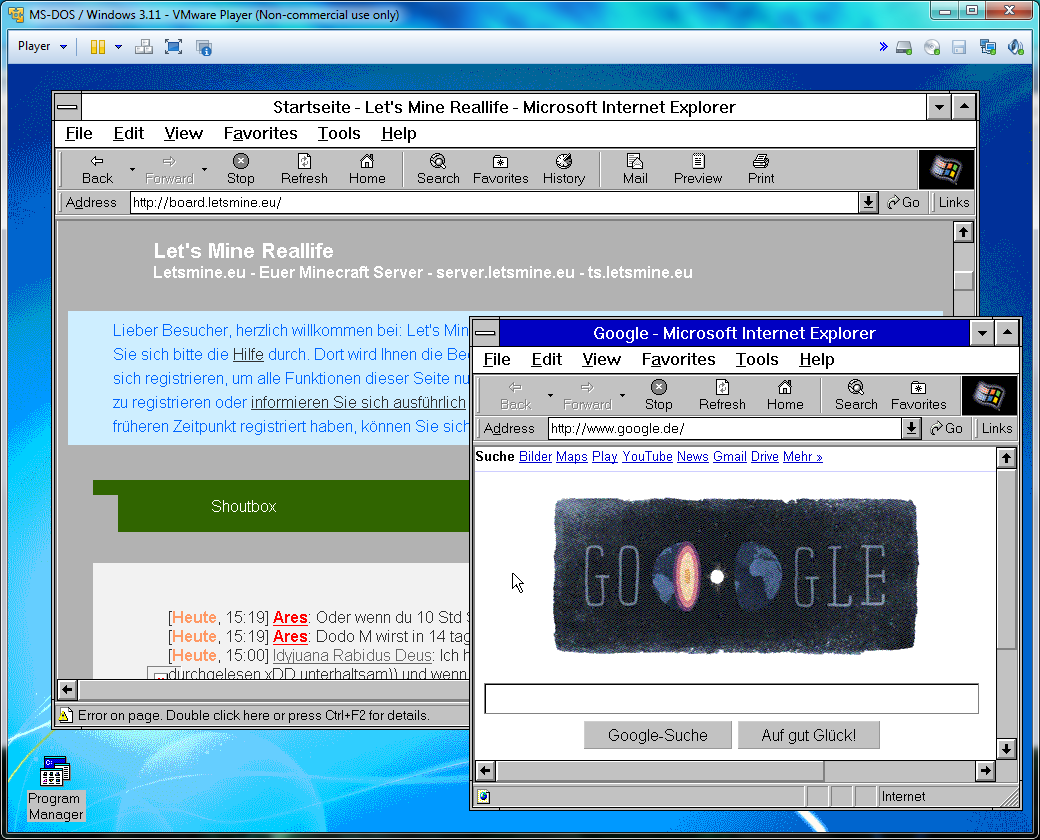1040x840 pixels.
Task: Open the Preview toolbar icon
Action: [x=697, y=168]
